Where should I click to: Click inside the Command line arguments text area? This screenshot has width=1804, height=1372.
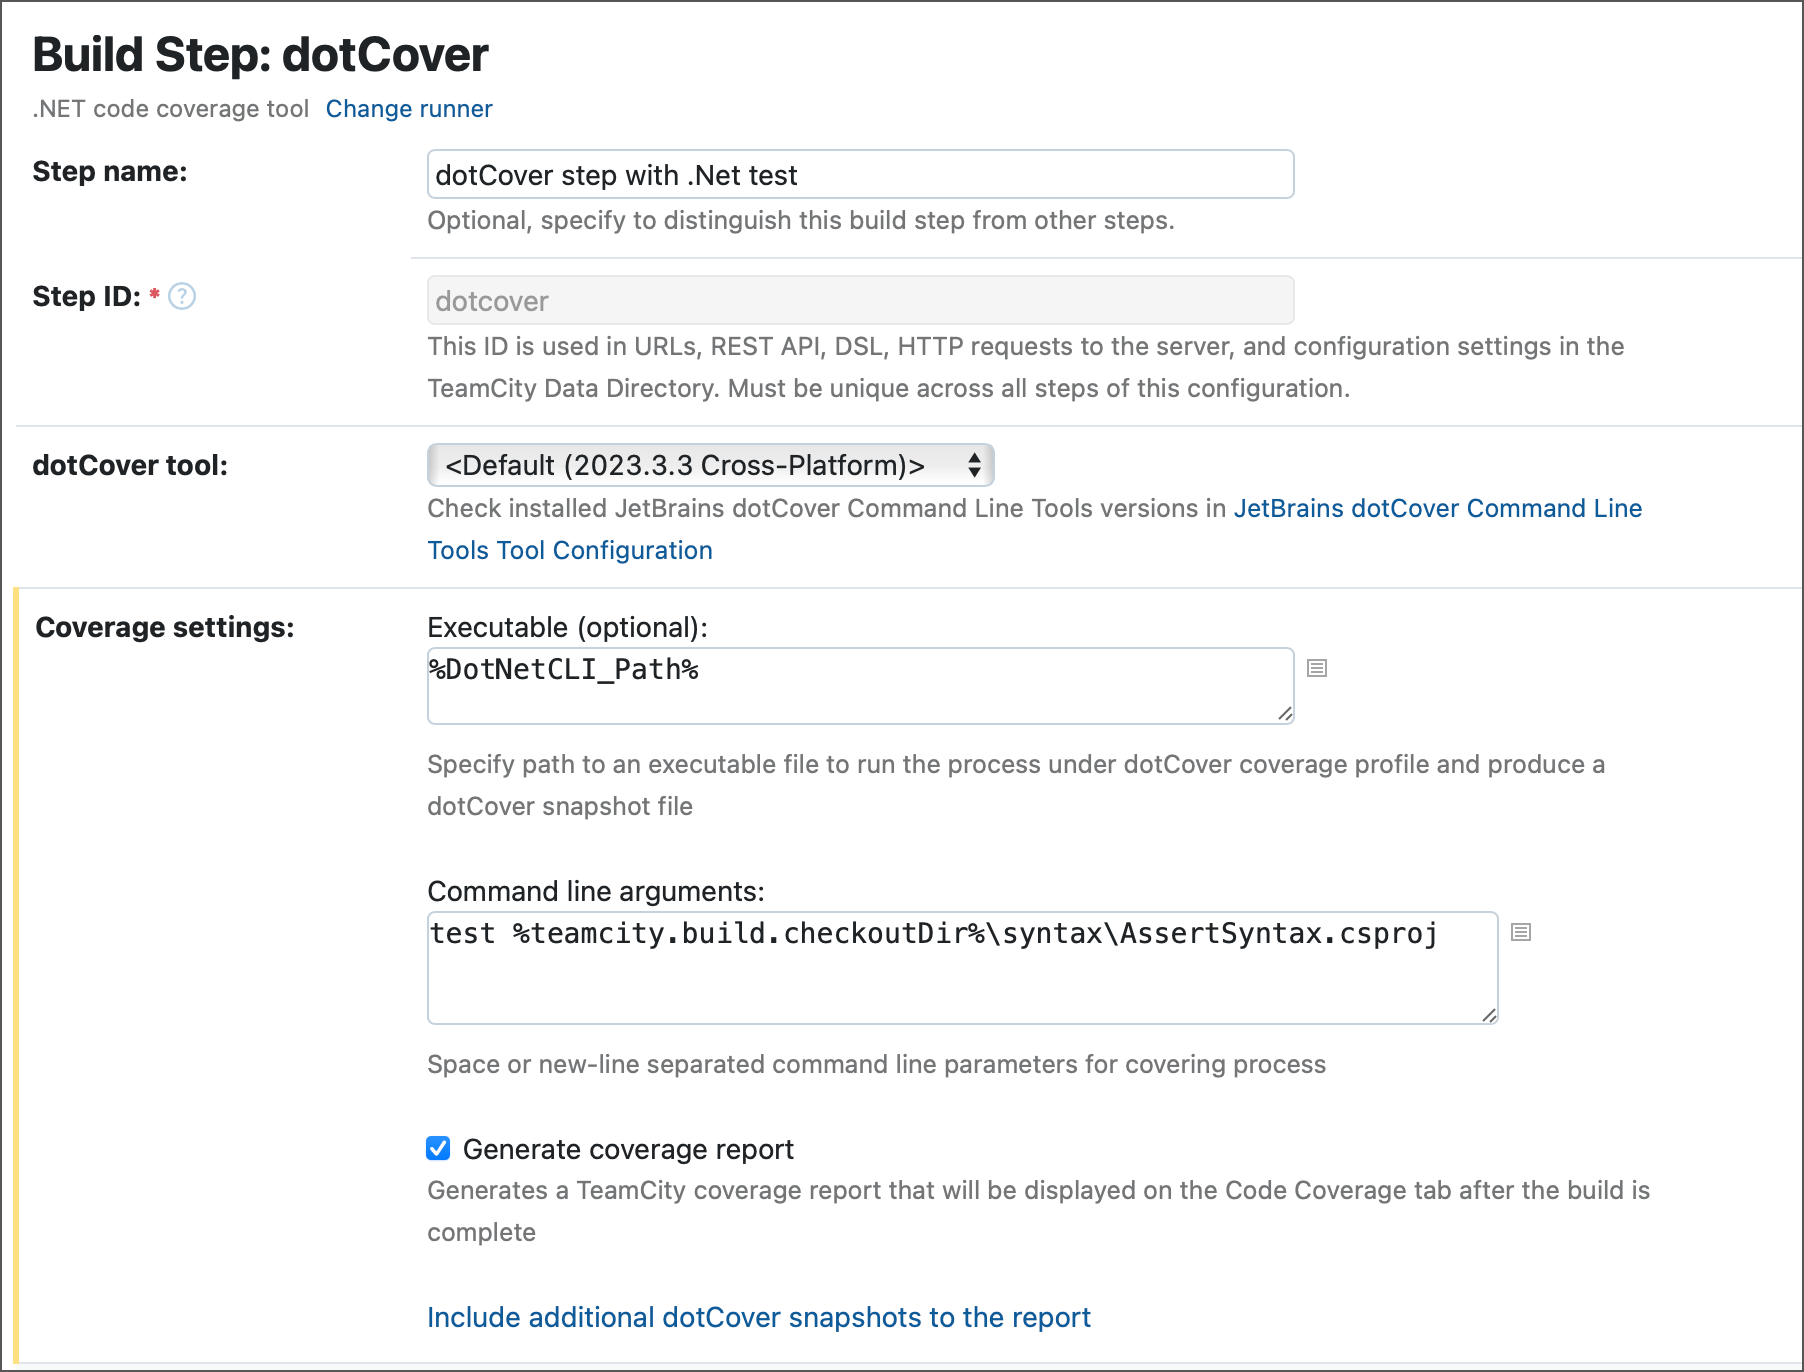pyautogui.click(x=960, y=966)
